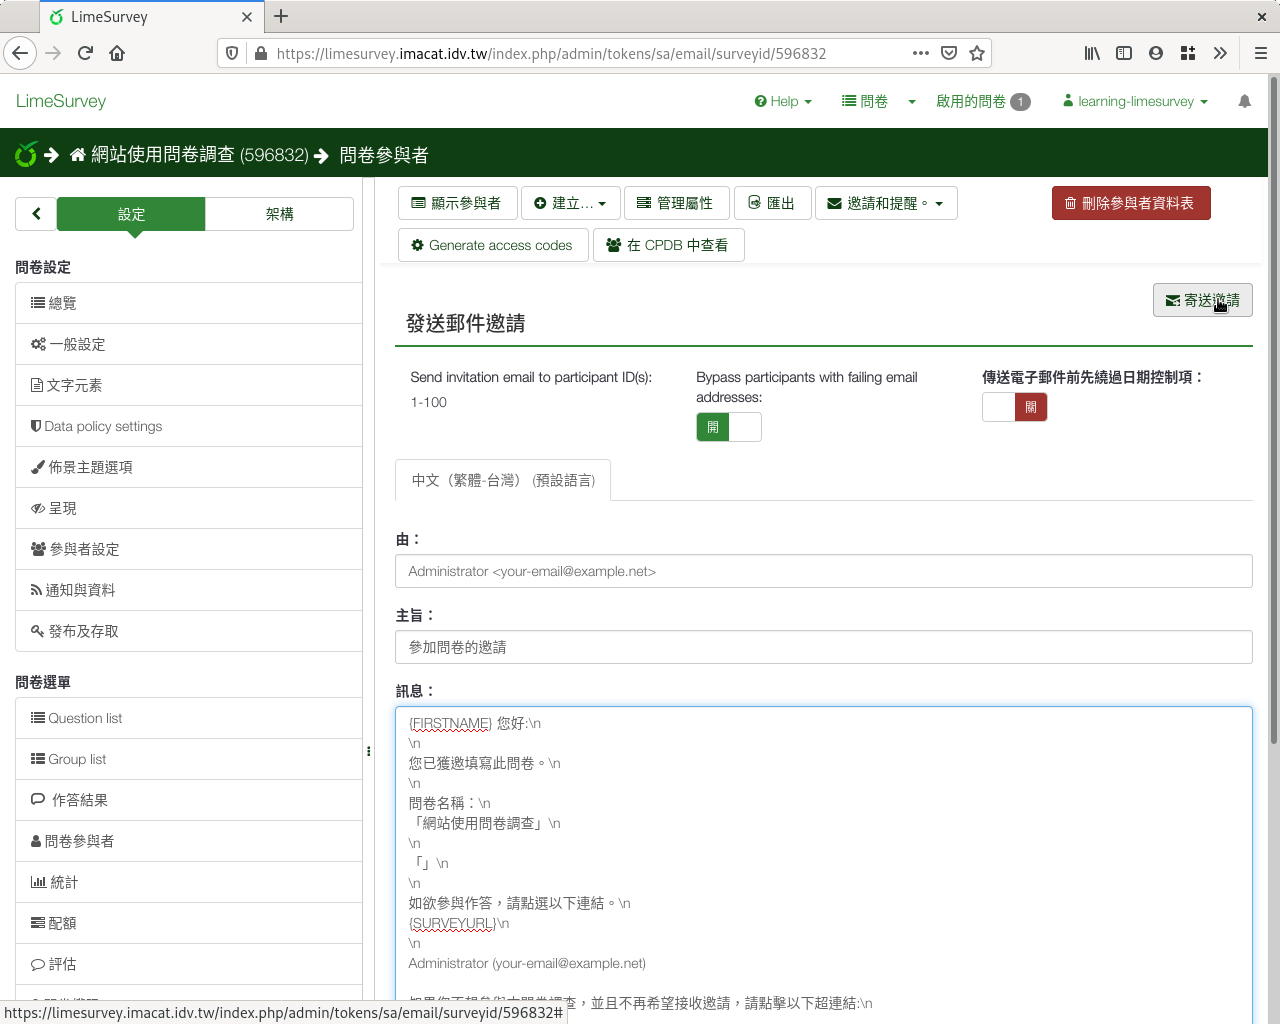Open Group list in survey menu
1280x1024 pixels.
[x=189, y=759]
